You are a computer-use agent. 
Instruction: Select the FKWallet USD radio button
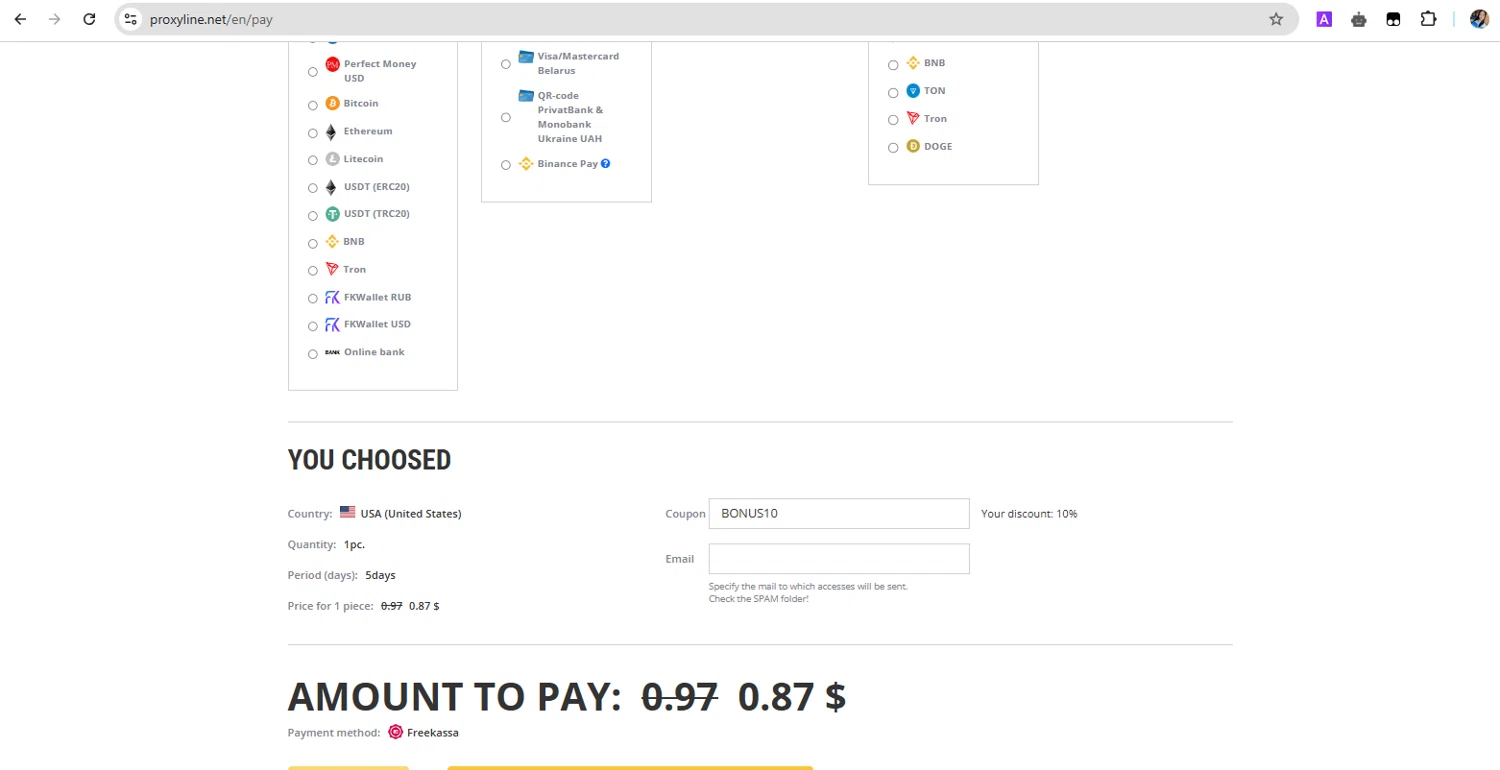[313, 326]
